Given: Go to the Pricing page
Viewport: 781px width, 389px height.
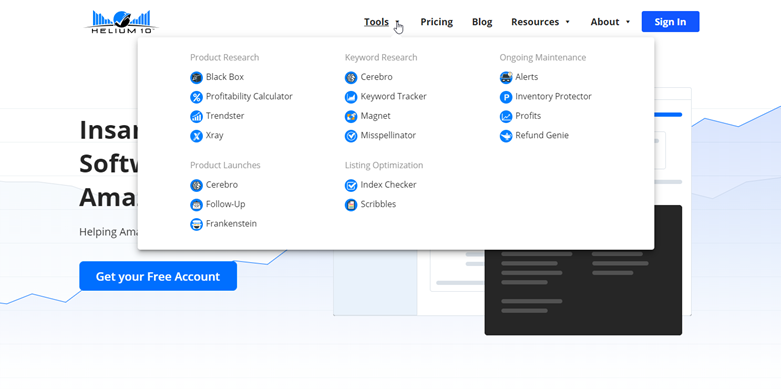Looking at the screenshot, I should coord(436,22).
